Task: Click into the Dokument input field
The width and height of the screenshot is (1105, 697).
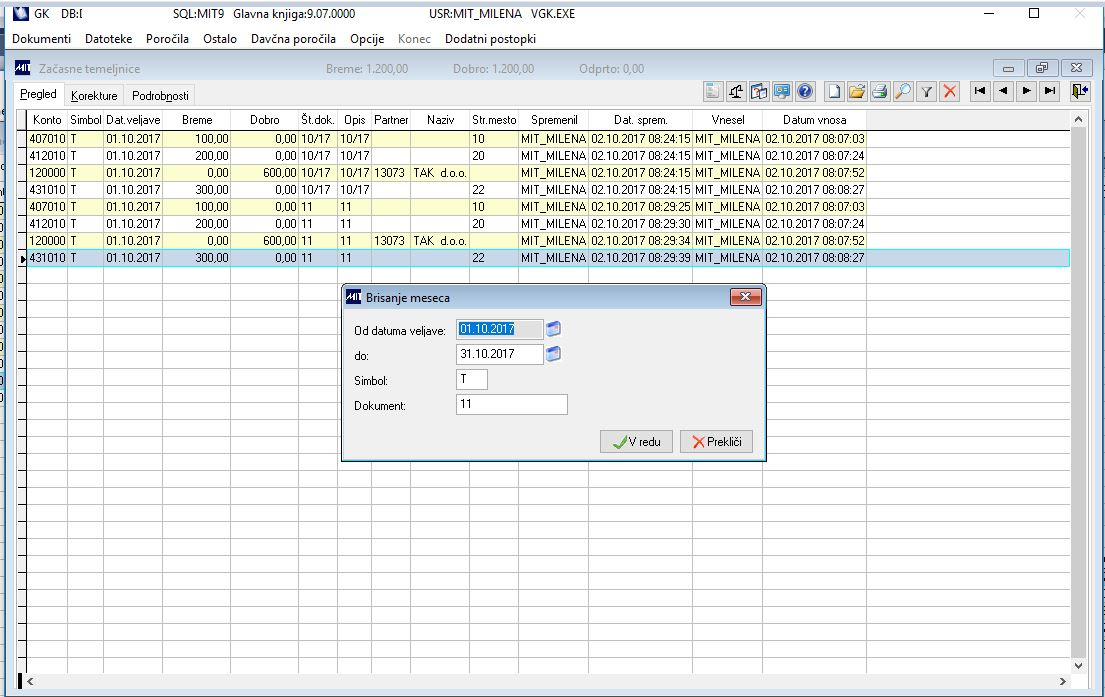Action: point(511,404)
